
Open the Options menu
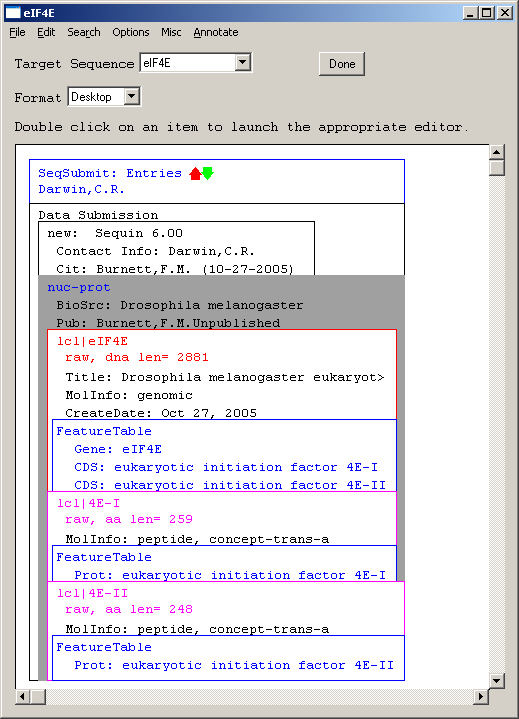[x=131, y=33]
